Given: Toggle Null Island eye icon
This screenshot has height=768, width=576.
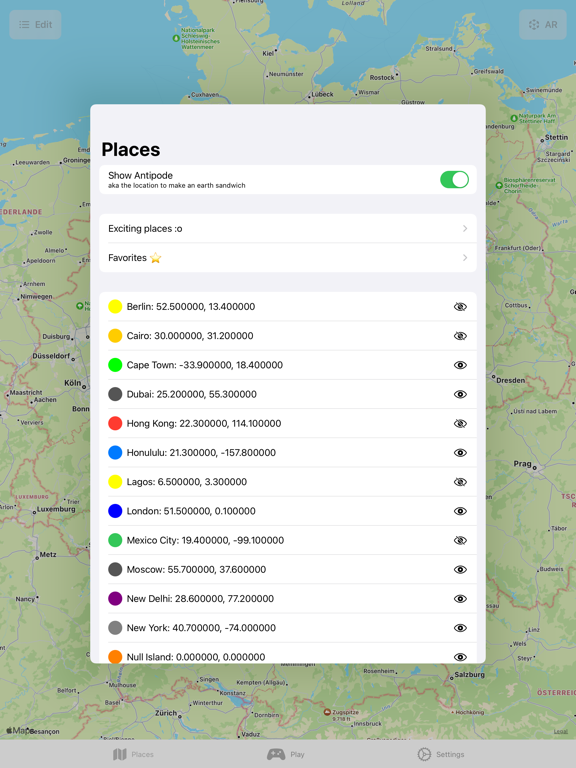Looking at the screenshot, I should 460,657.
